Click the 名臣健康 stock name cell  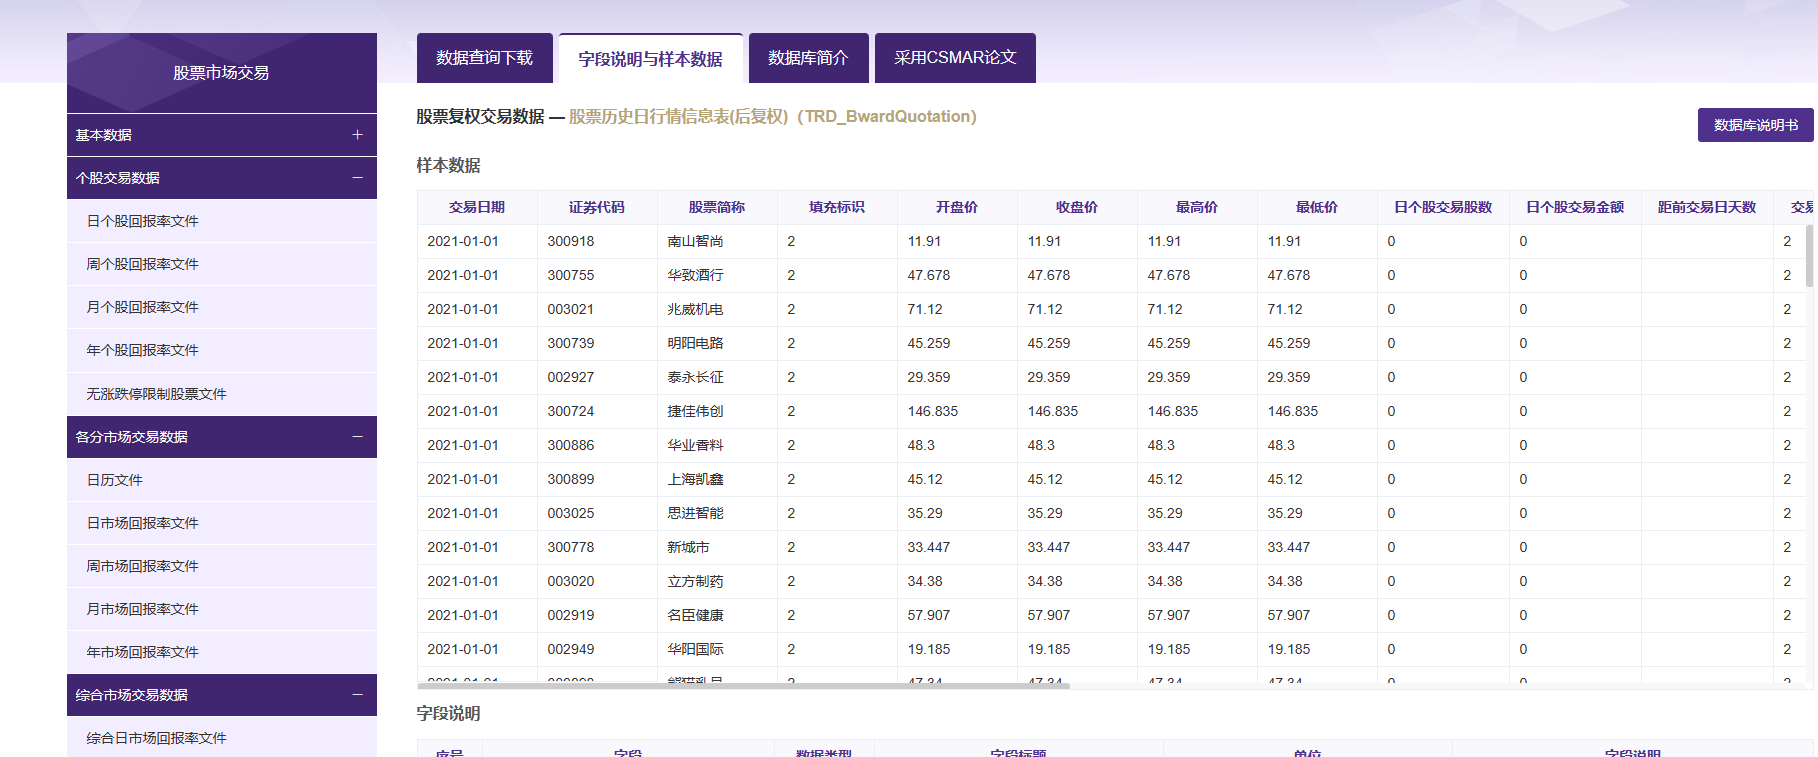click(x=717, y=615)
